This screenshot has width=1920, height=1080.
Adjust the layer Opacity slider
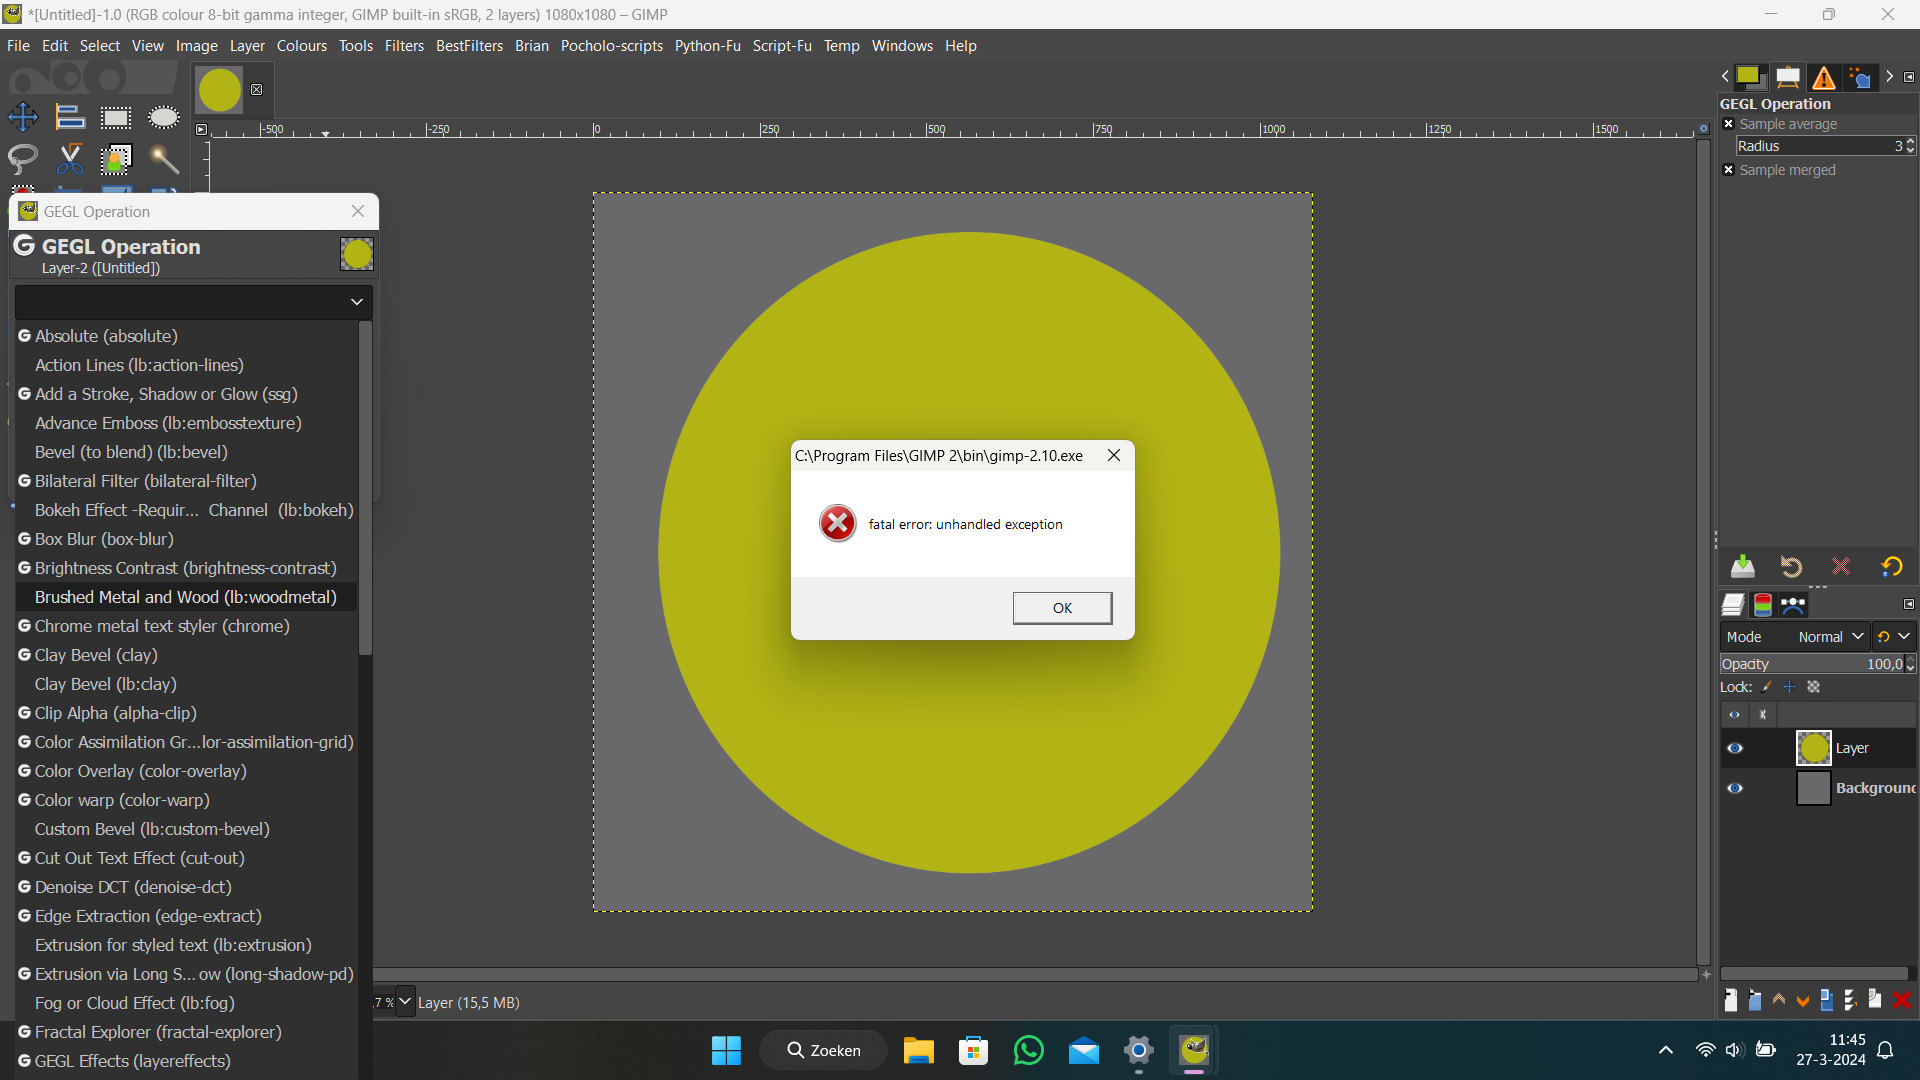coord(1811,664)
